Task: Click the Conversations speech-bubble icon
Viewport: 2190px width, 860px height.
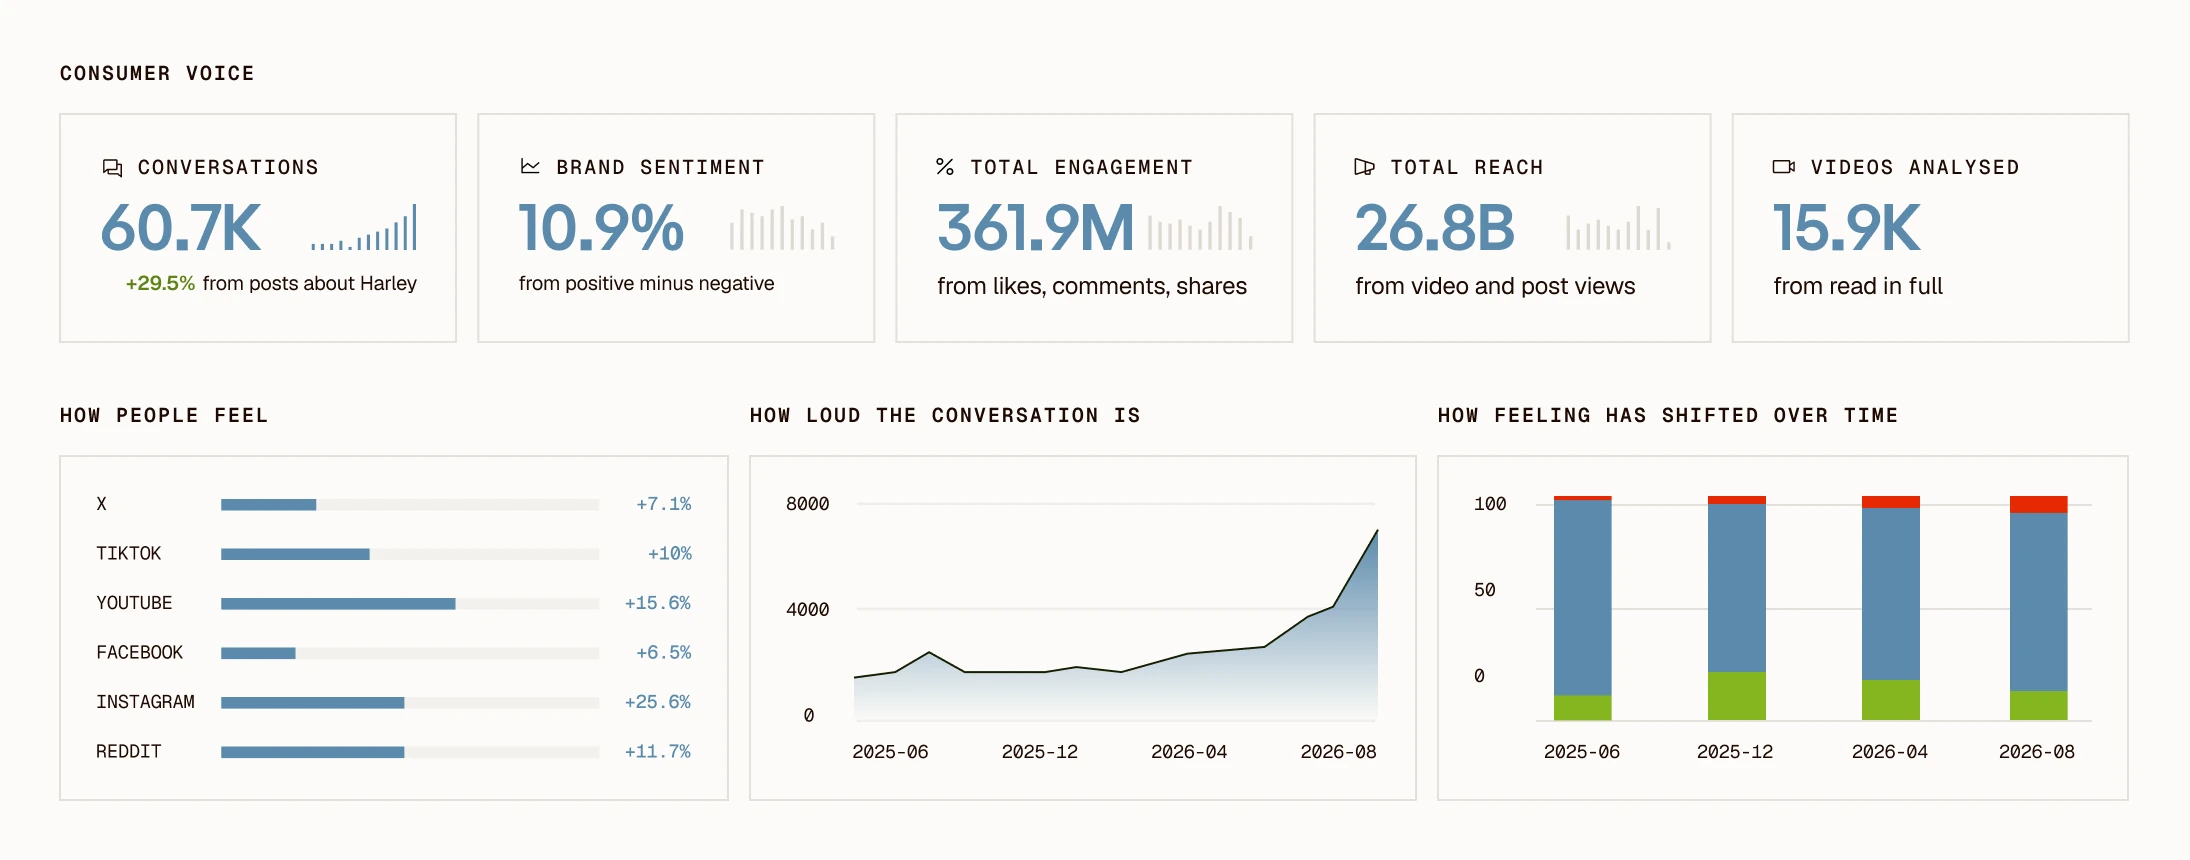Action: [x=113, y=167]
